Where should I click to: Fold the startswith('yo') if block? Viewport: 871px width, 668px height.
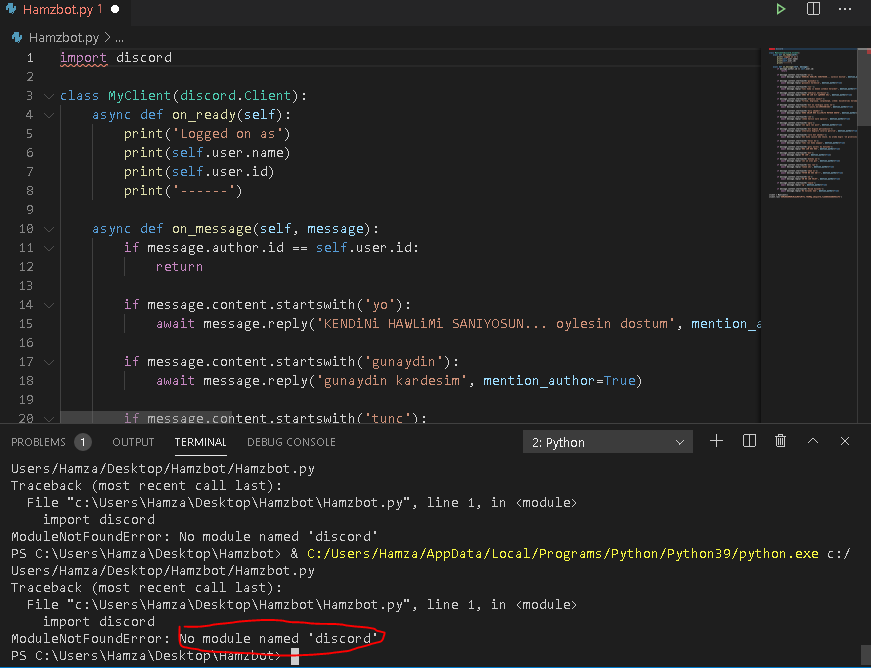pyautogui.click(x=48, y=305)
